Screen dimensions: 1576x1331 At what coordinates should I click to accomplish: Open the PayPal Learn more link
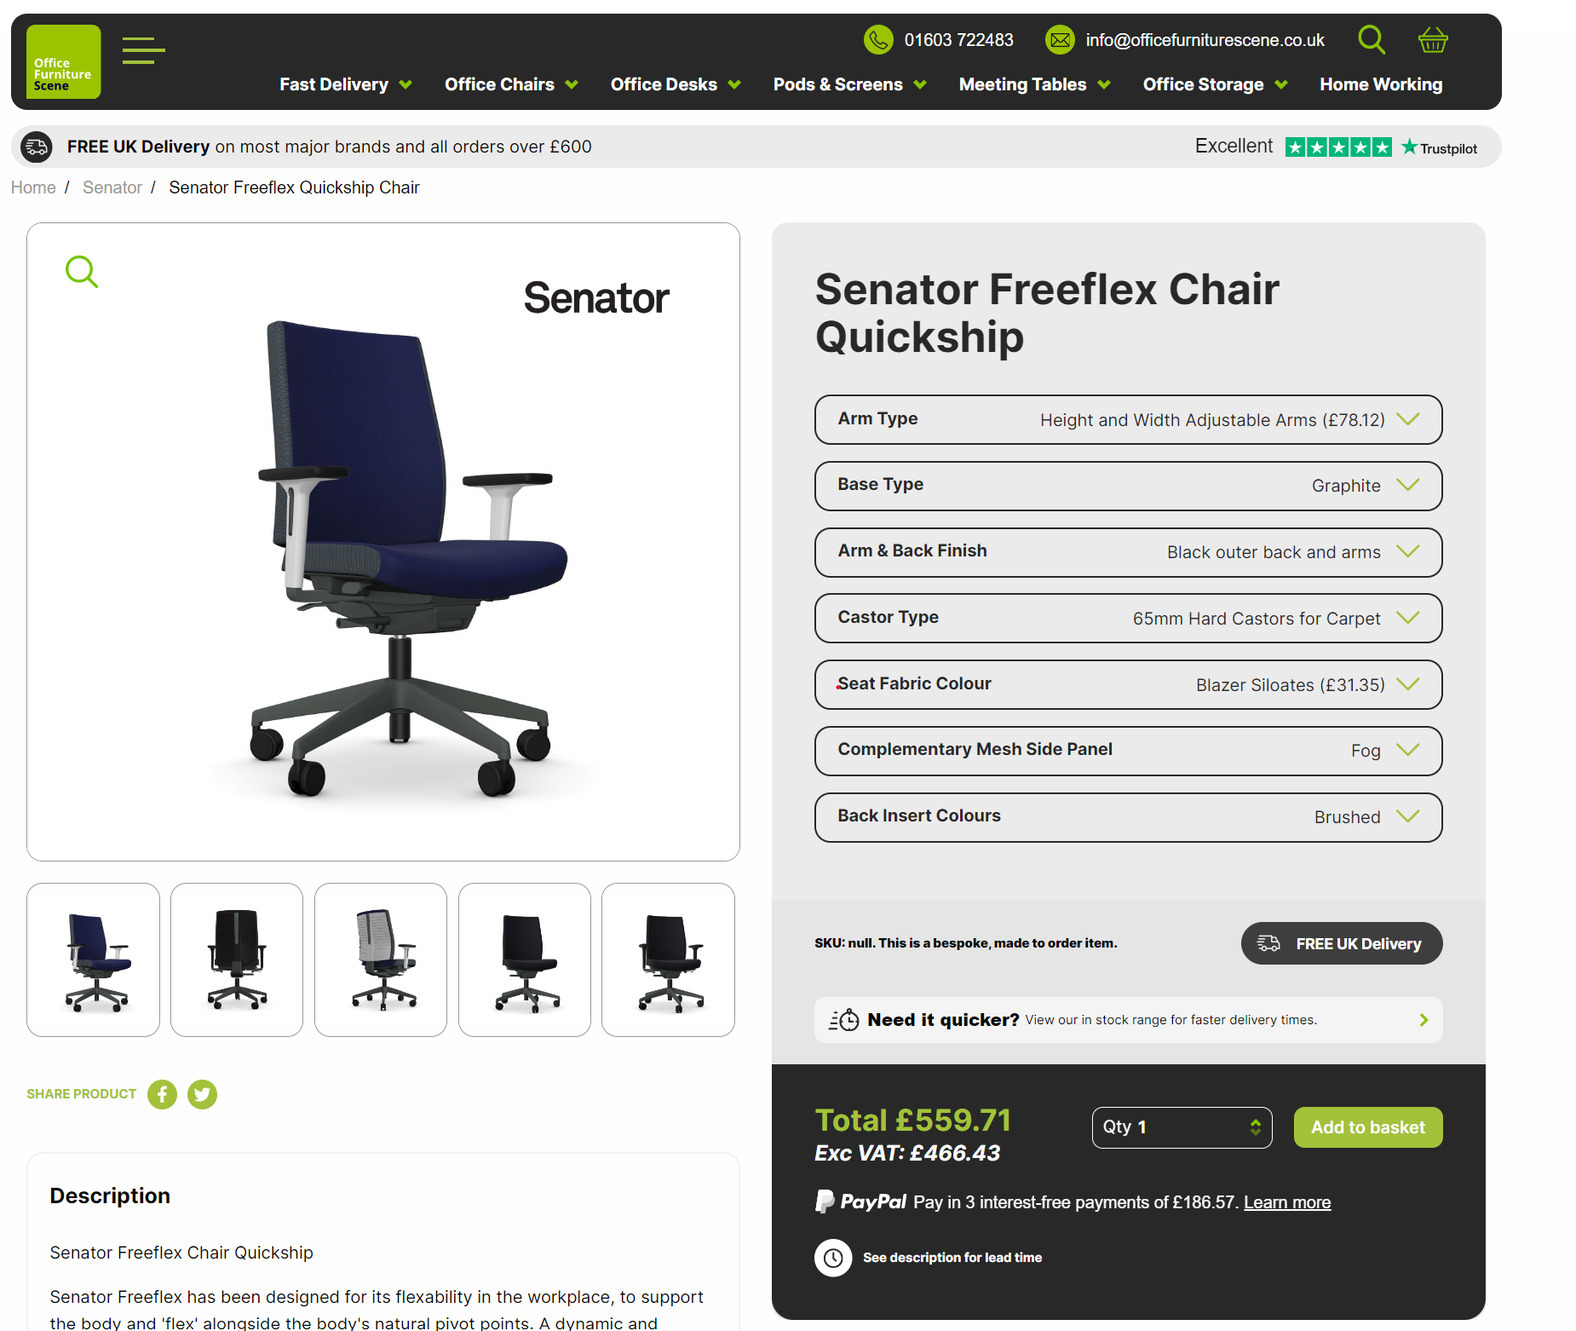click(x=1286, y=1202)
